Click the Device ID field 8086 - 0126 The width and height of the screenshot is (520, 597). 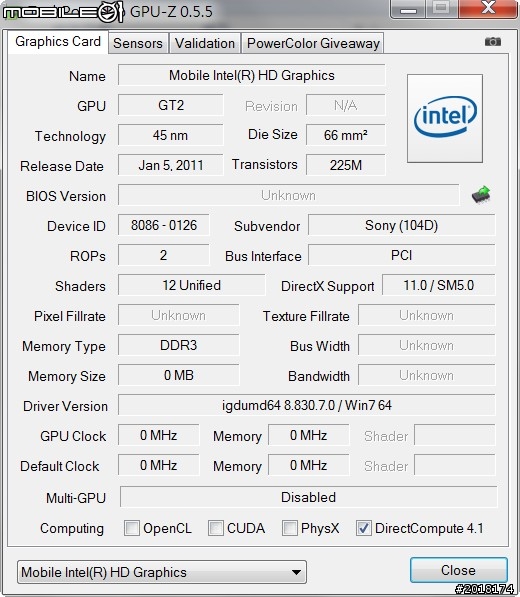coord(164,225)
